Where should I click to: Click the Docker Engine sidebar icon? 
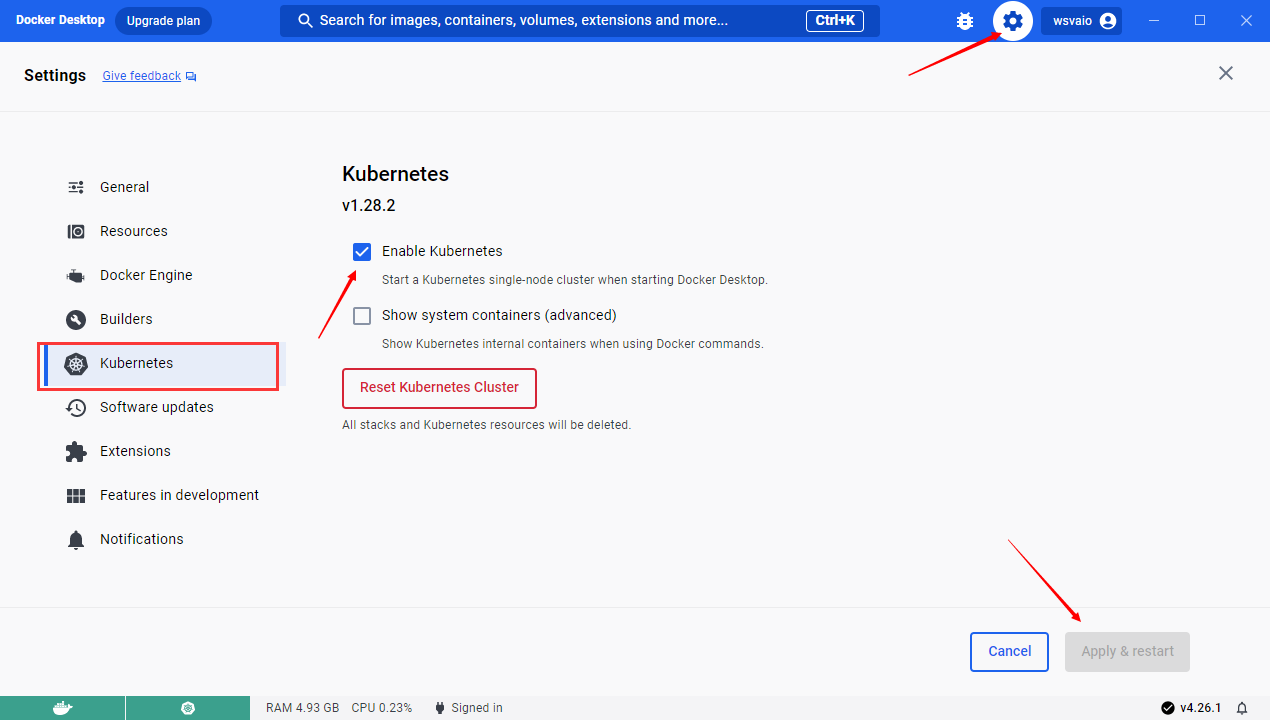point(76,275)
